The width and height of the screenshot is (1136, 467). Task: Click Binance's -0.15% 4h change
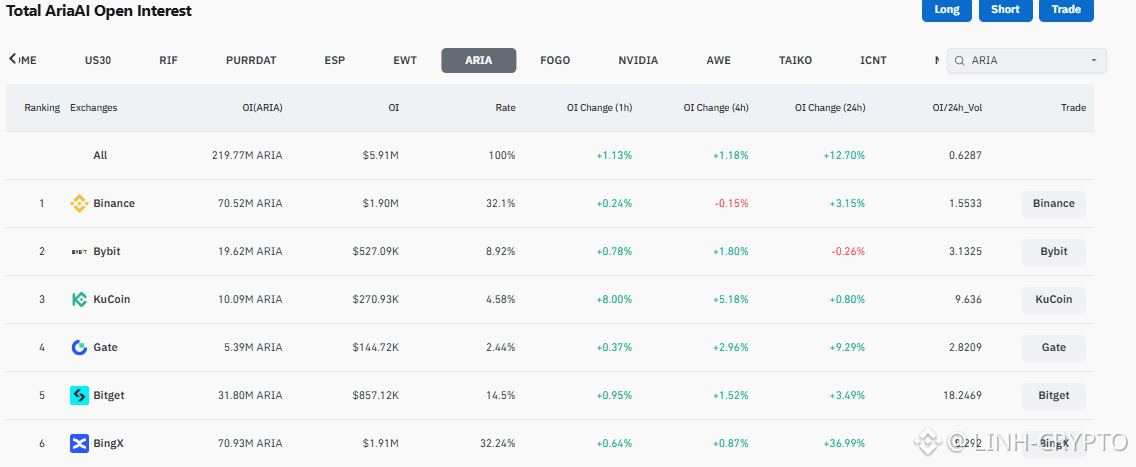[732, 203]
